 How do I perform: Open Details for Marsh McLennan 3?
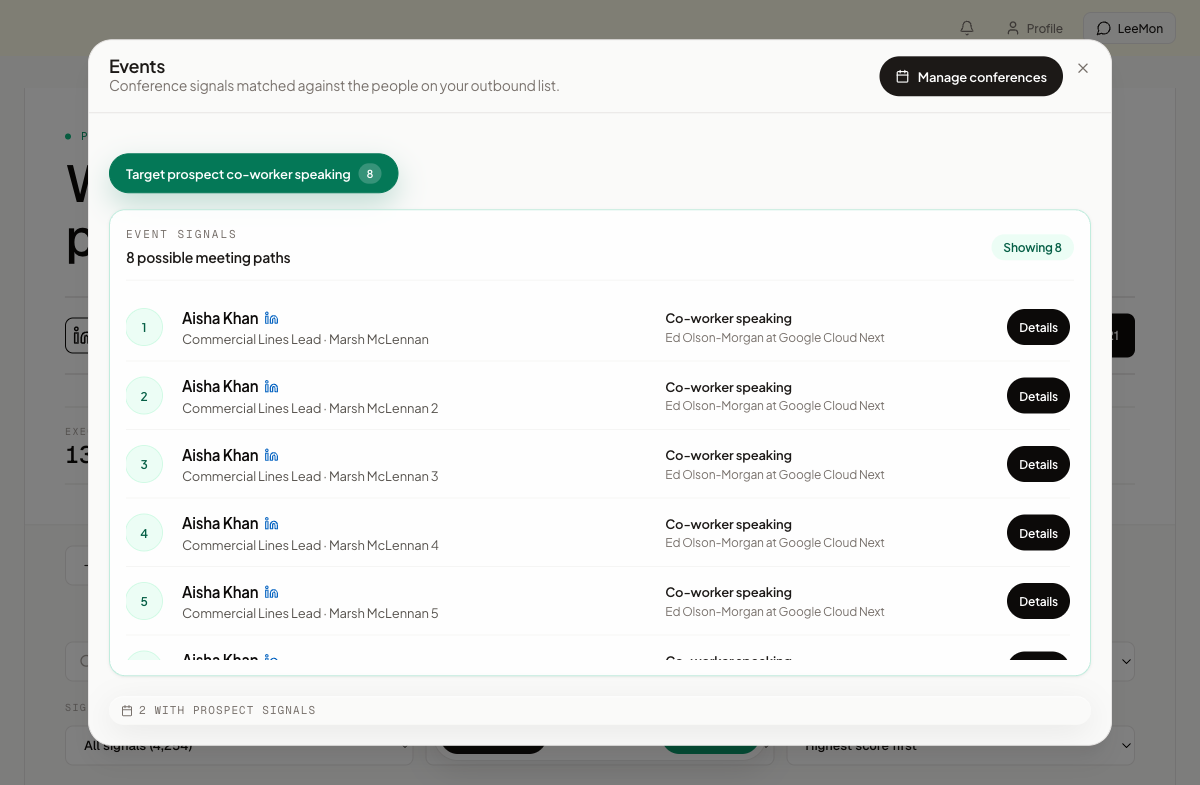point(1038,464)
